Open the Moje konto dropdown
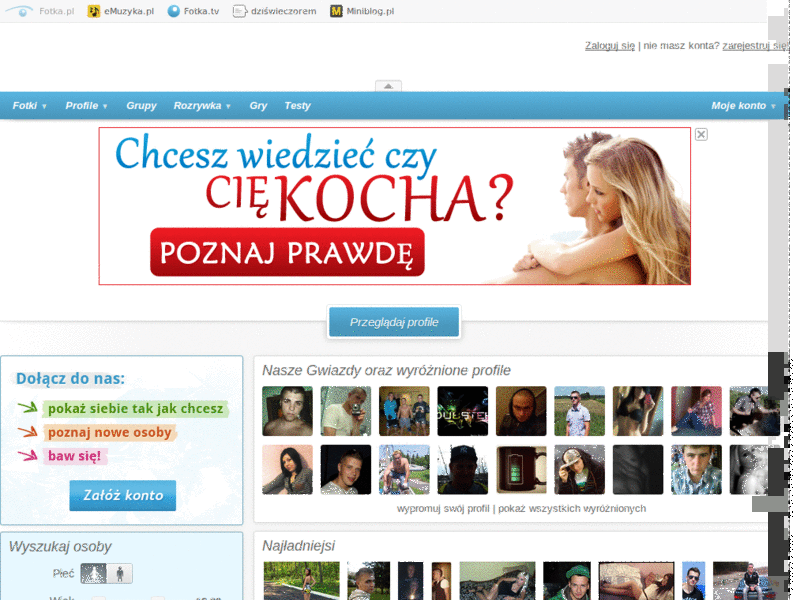Image resolution: width=800 pixels, height=600 pixels. (743, 106)
